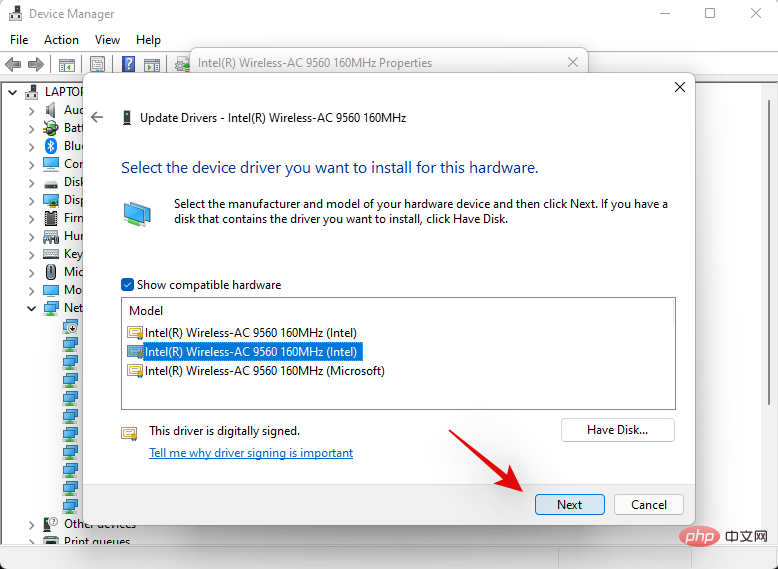Click the Have Disk... button
Viewport: 778px width, 569px height.
[618, 430]
